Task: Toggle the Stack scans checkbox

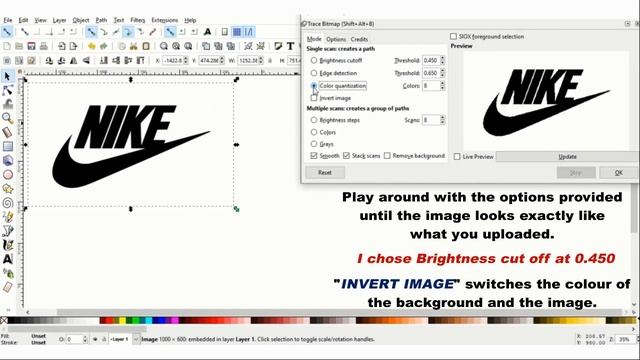Action: (346, 156)
